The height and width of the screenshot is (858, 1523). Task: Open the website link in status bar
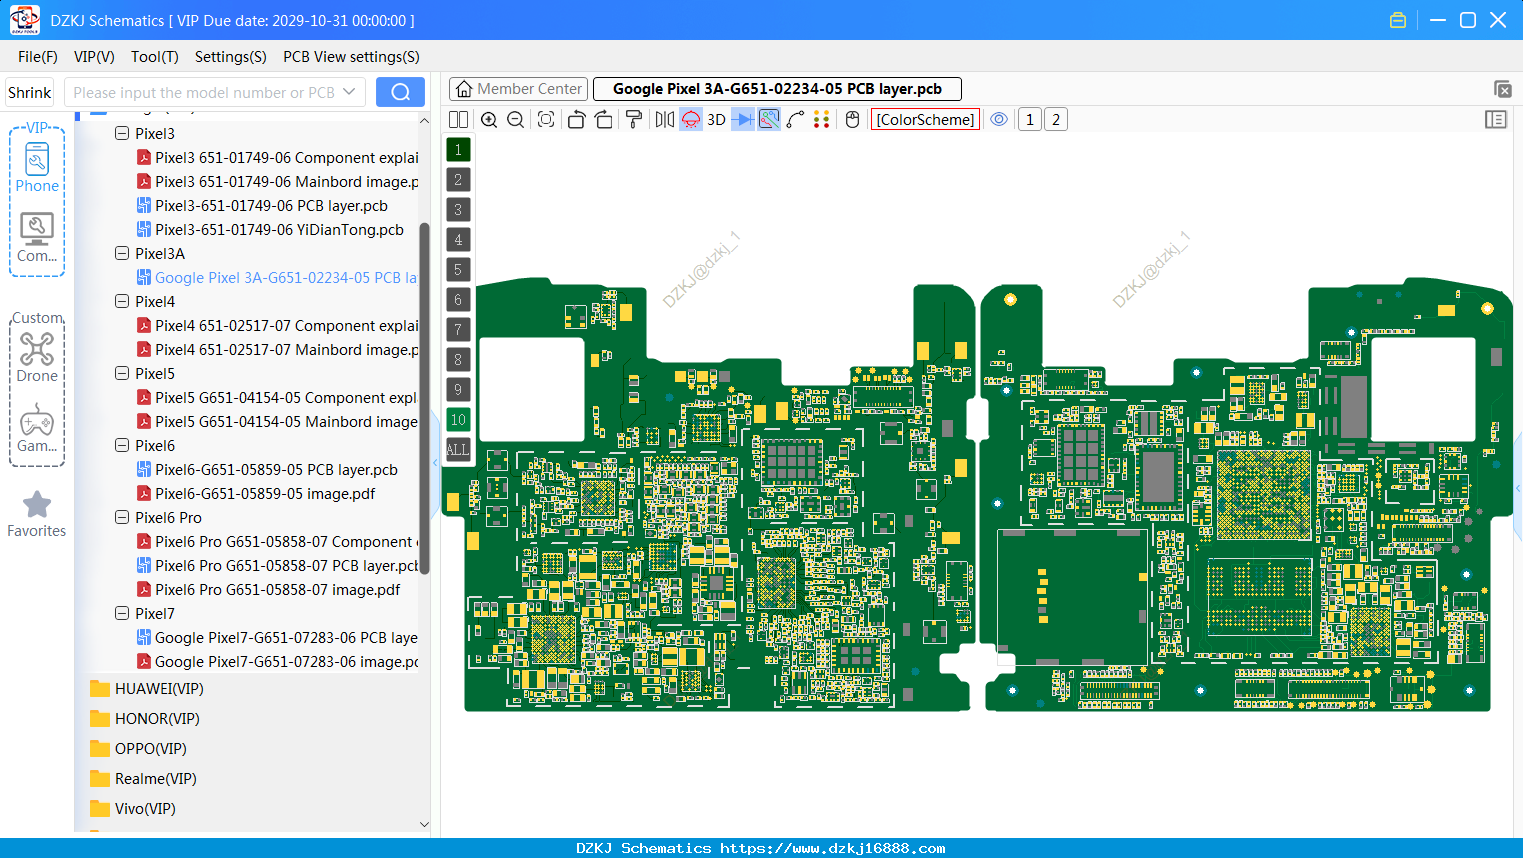tap(832, 848)
